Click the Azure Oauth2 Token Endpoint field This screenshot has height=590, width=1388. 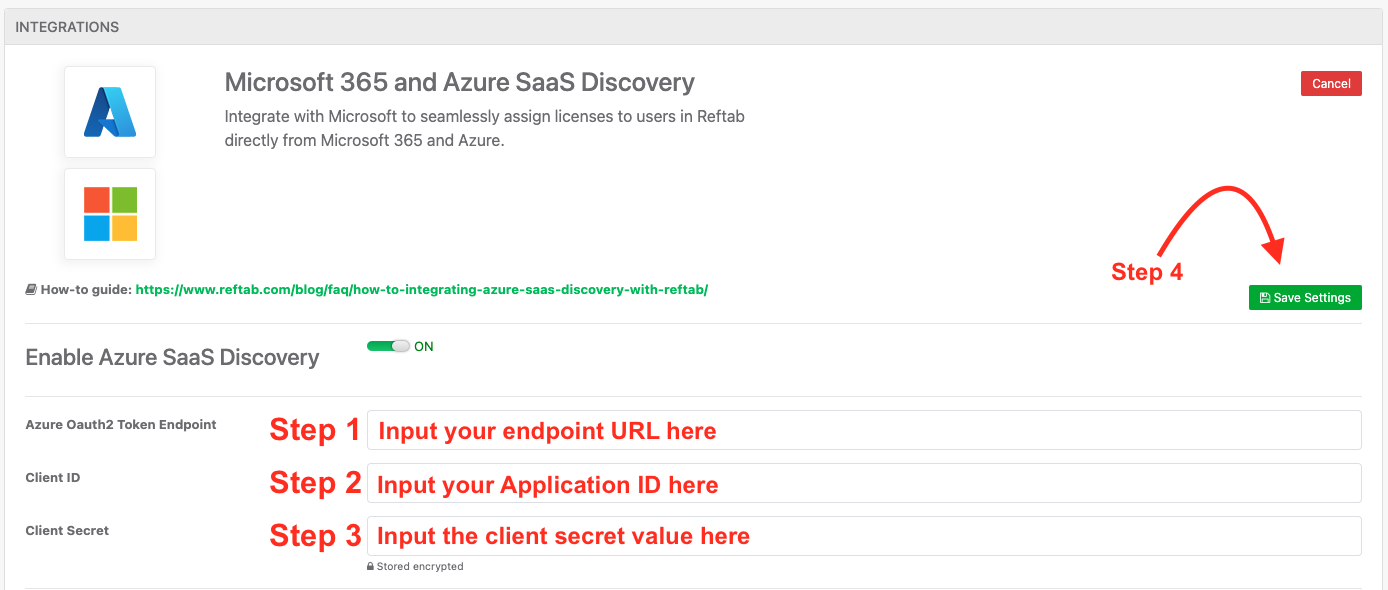point(865,429)
